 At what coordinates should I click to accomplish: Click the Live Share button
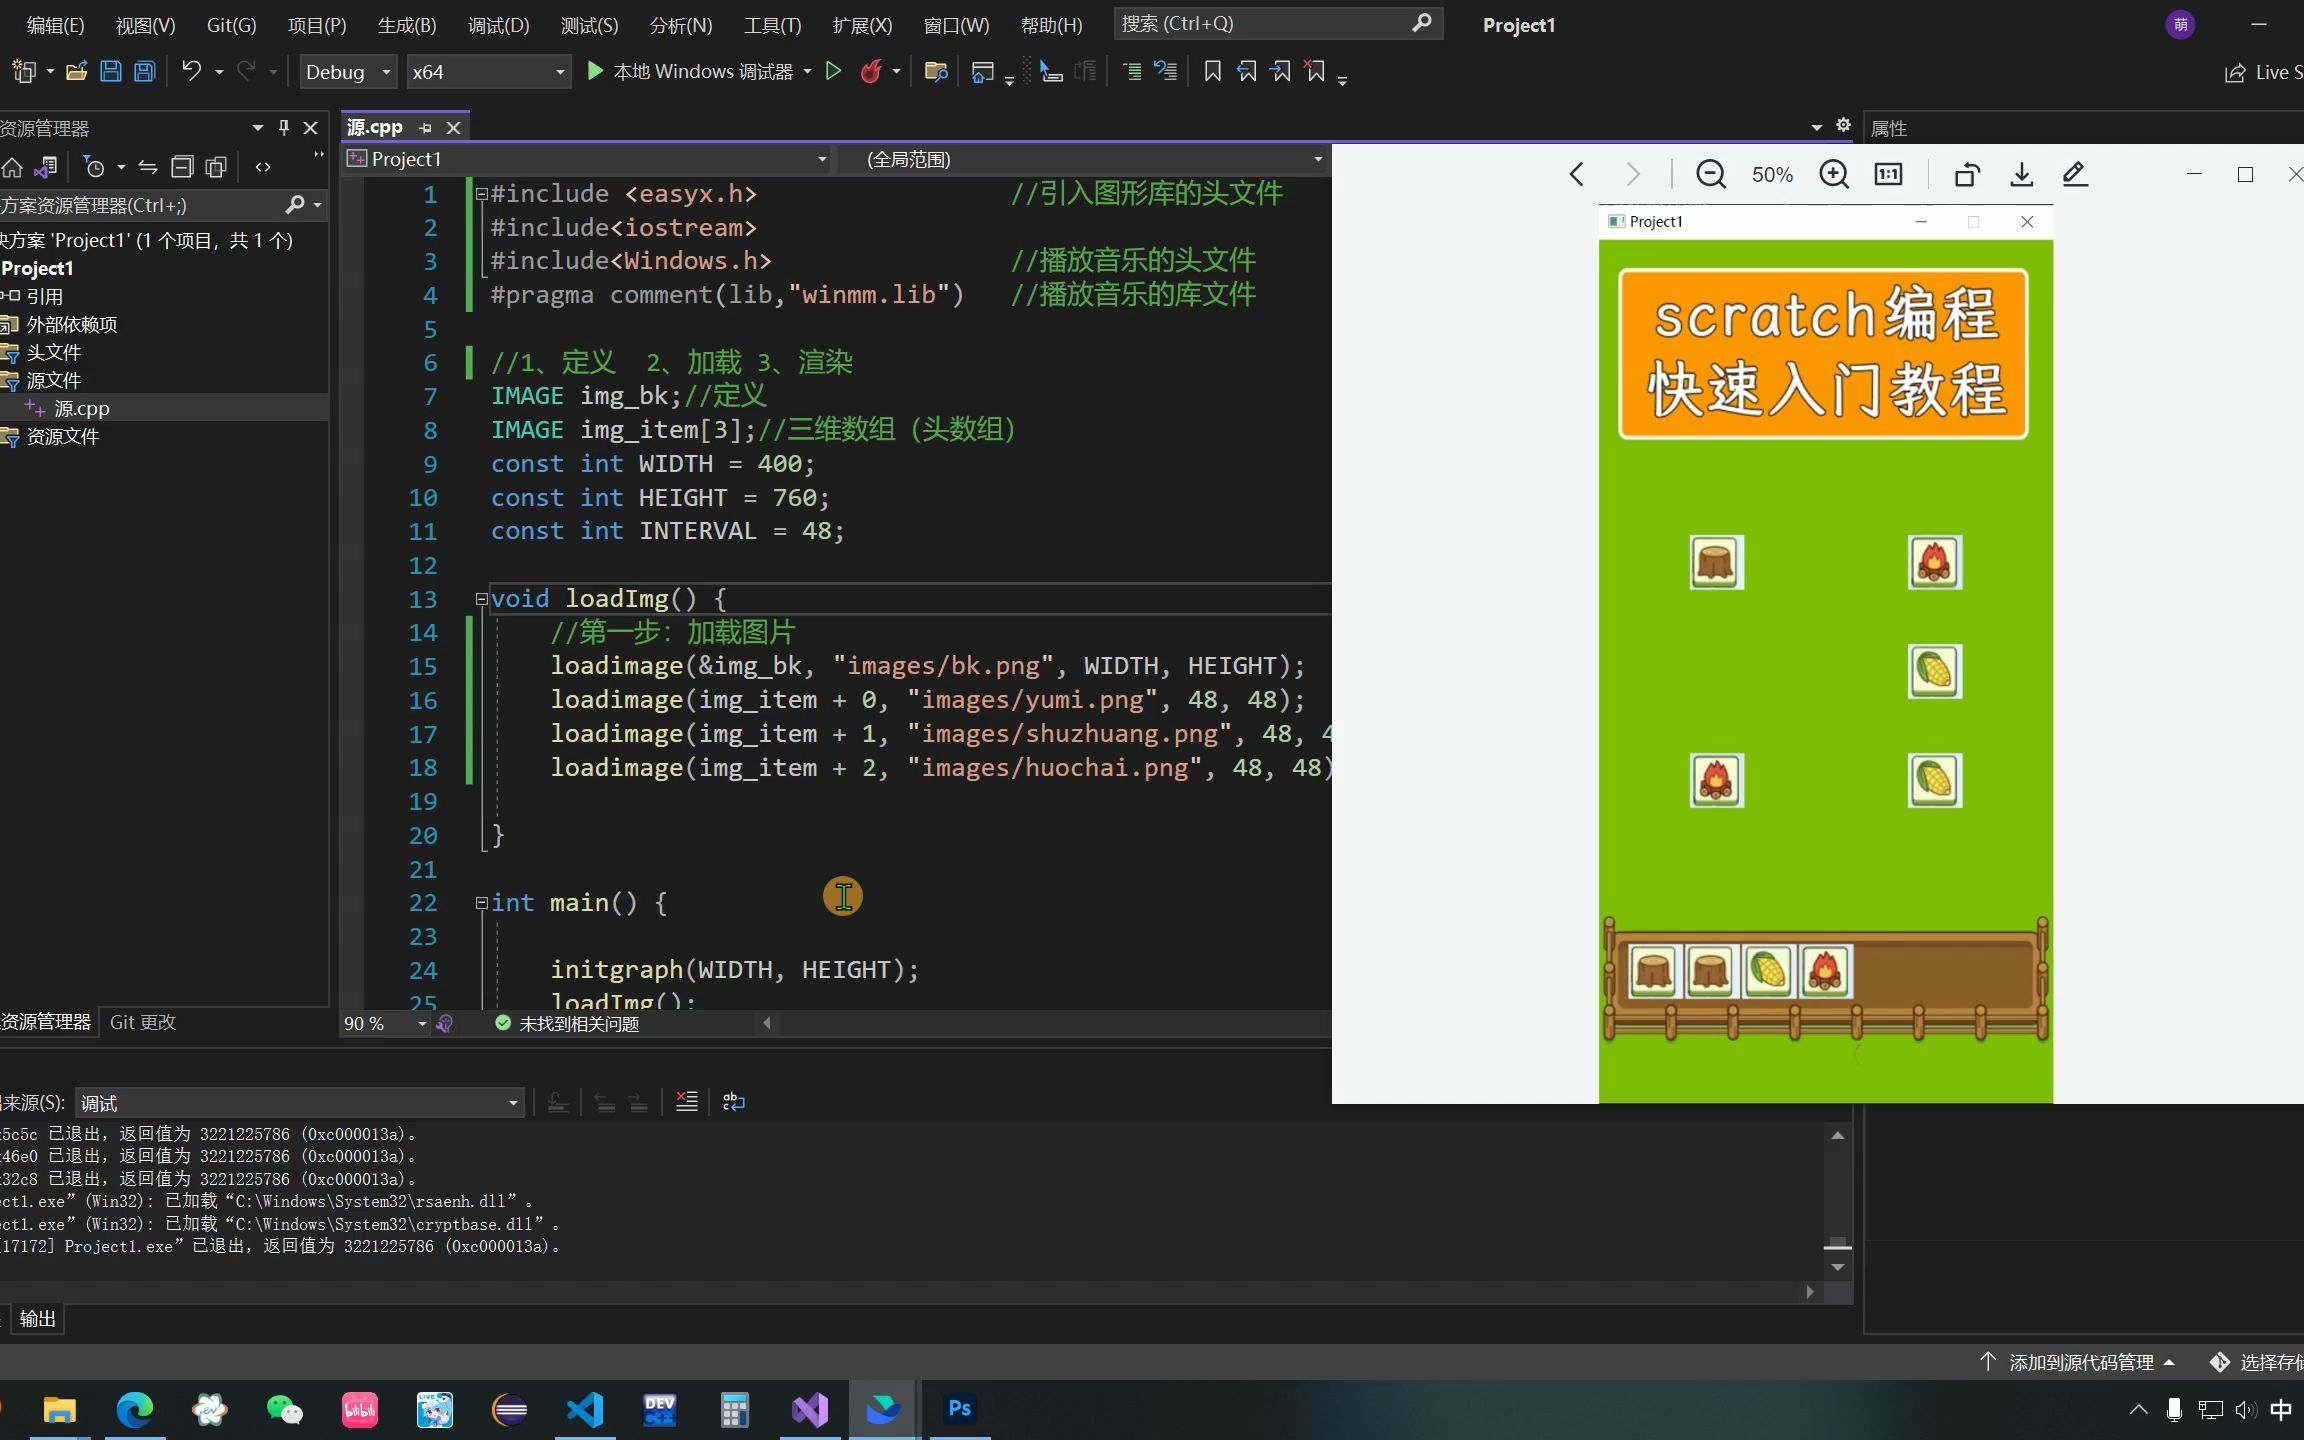click(2264, 72)
